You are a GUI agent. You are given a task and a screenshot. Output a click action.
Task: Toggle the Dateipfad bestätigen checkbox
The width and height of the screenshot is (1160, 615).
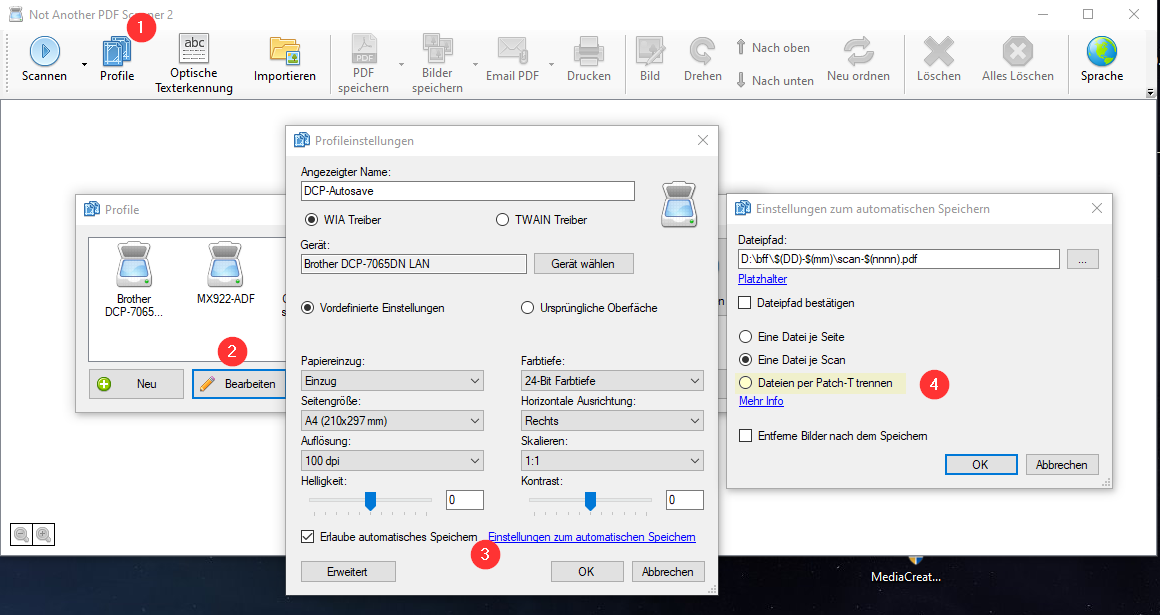[x=745, y=303]
